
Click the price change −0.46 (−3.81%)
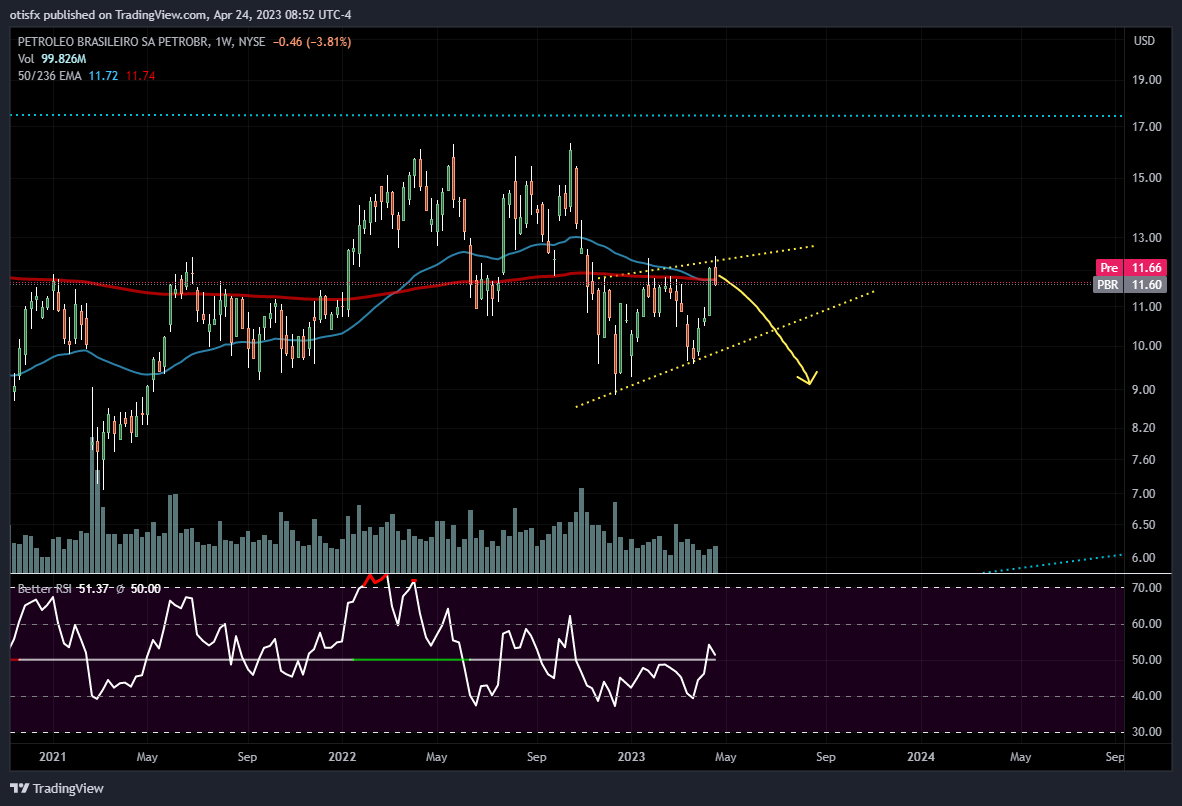tap(311, 41)
